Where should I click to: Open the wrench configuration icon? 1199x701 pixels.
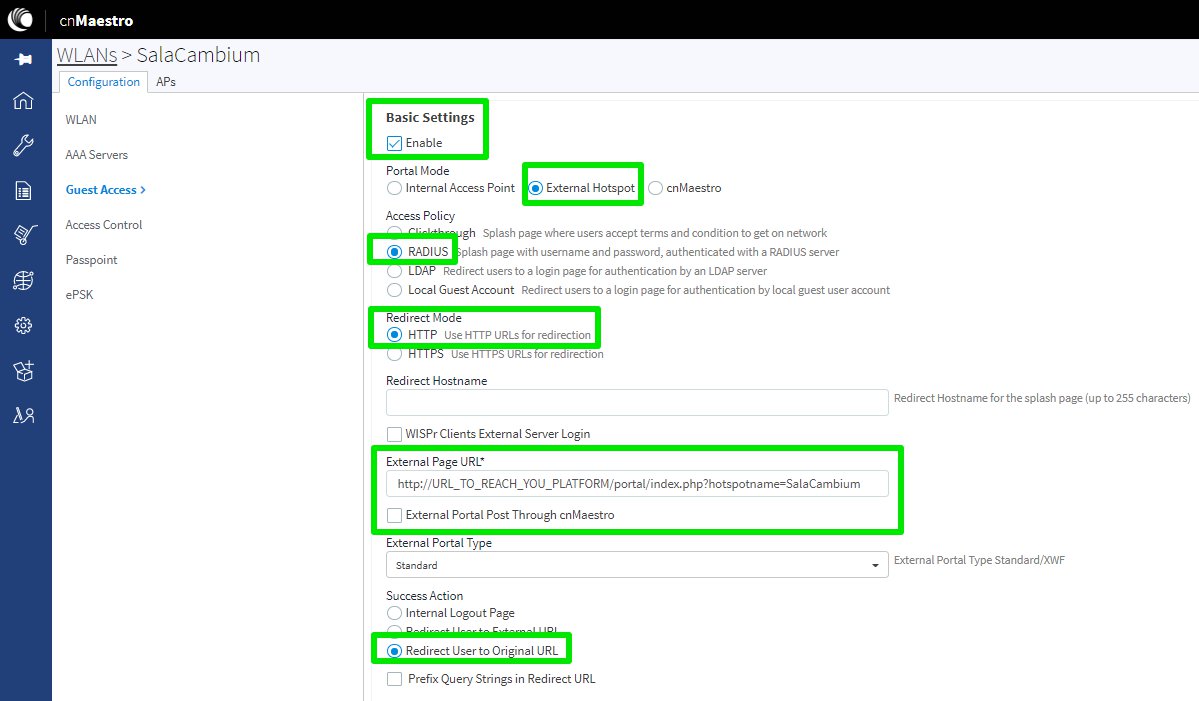pos(24,146)
